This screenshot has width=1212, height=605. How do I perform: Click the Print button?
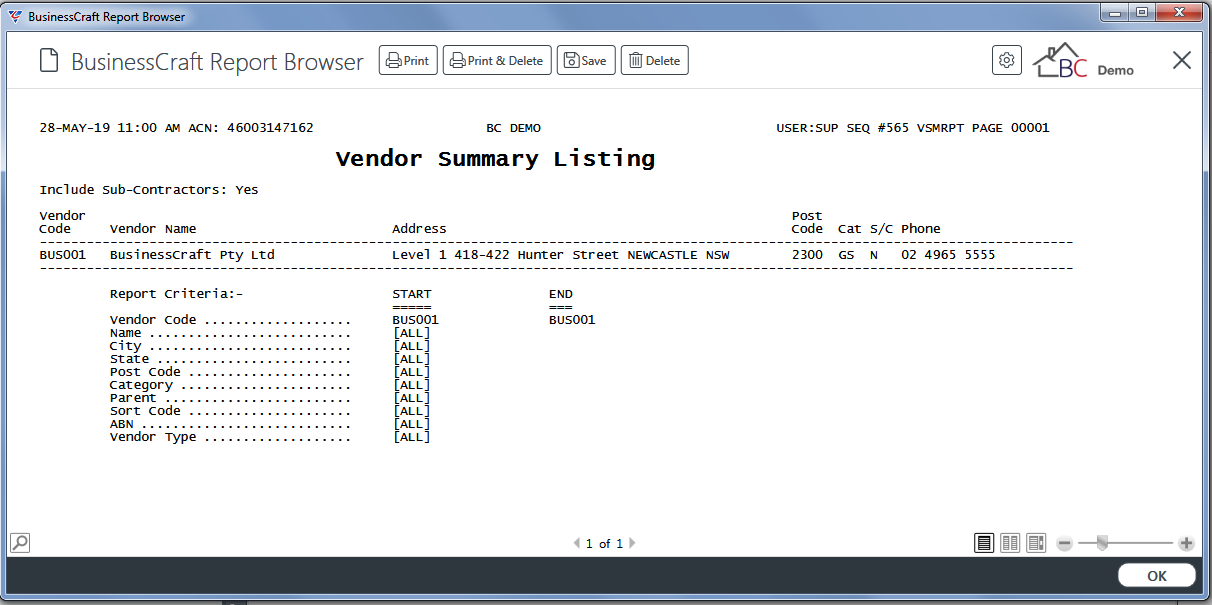point(408,60)
